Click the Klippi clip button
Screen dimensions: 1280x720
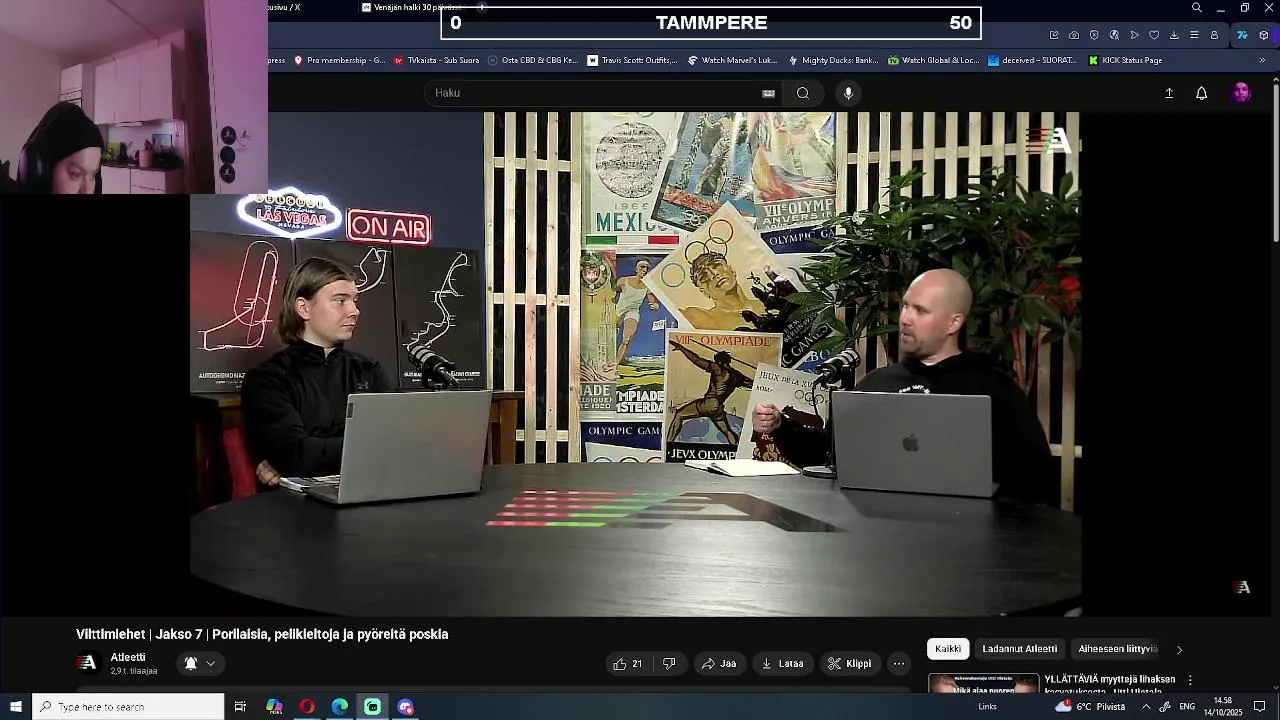(850, 663)
